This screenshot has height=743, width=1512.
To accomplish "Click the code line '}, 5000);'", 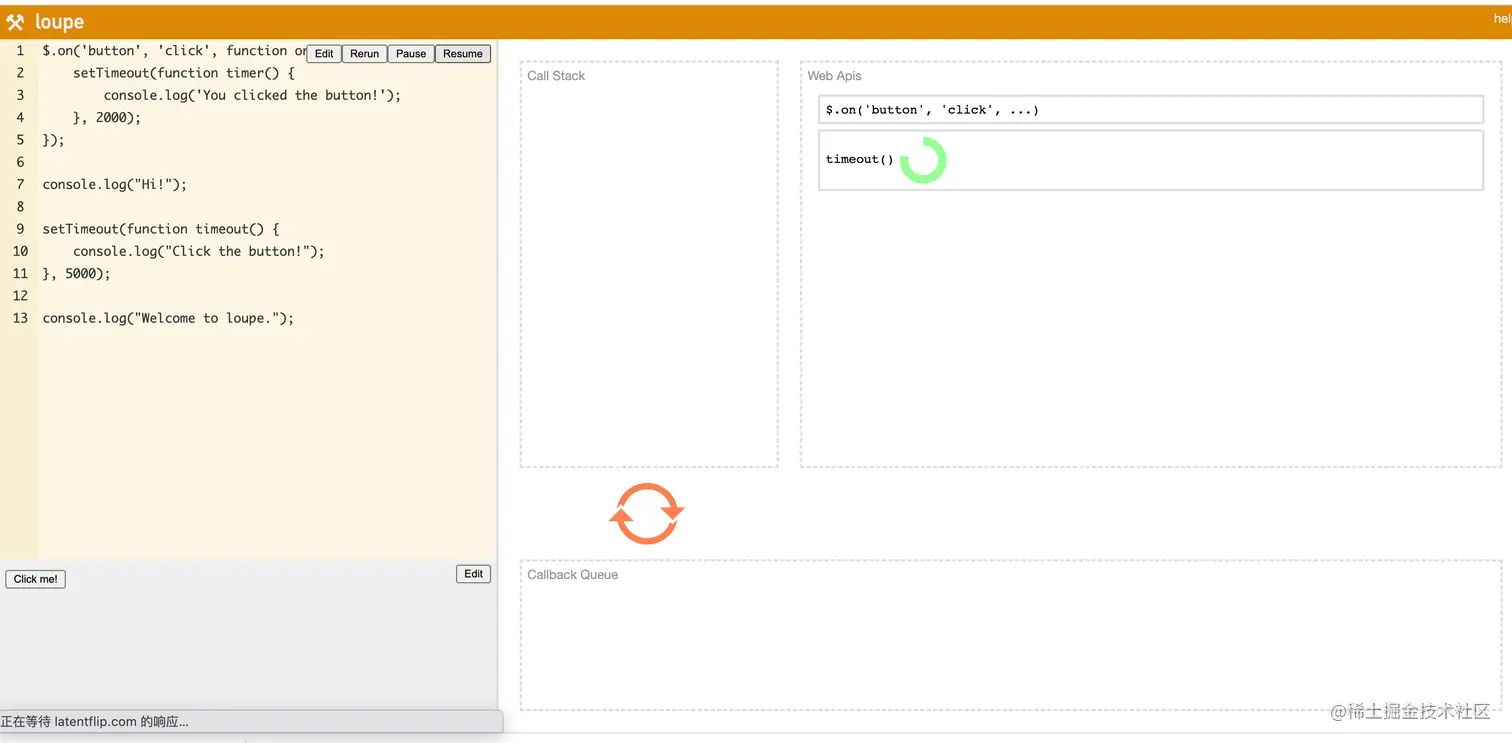I will 76,273.
